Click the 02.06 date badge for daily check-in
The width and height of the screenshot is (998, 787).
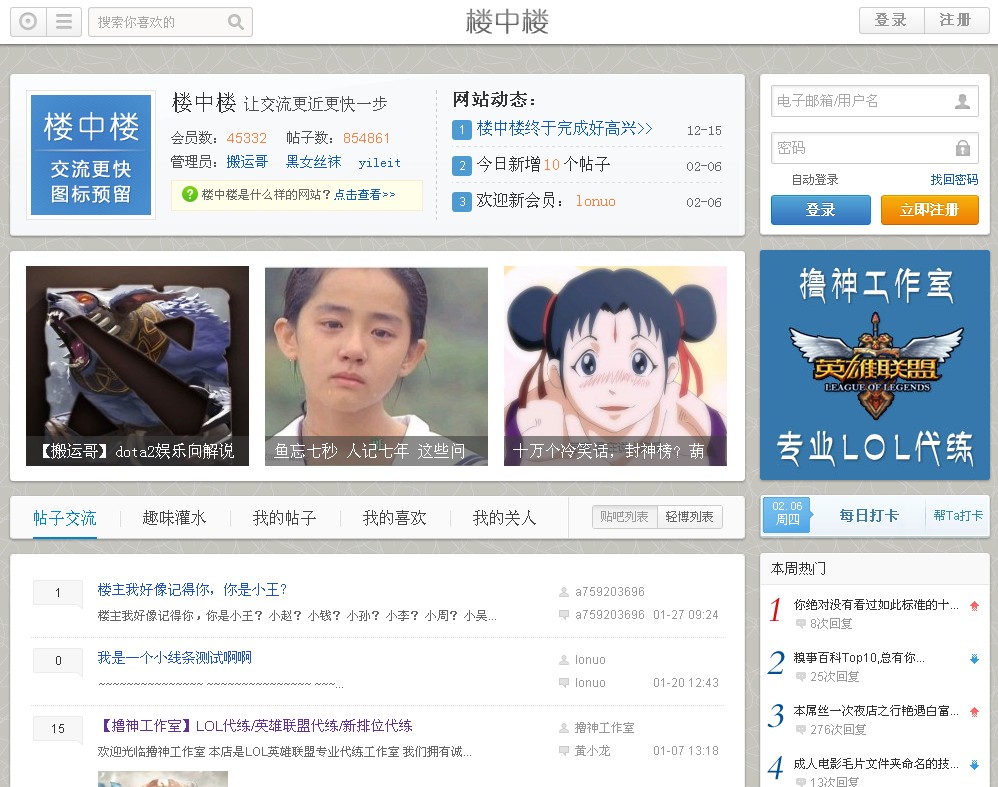[786, 516]
